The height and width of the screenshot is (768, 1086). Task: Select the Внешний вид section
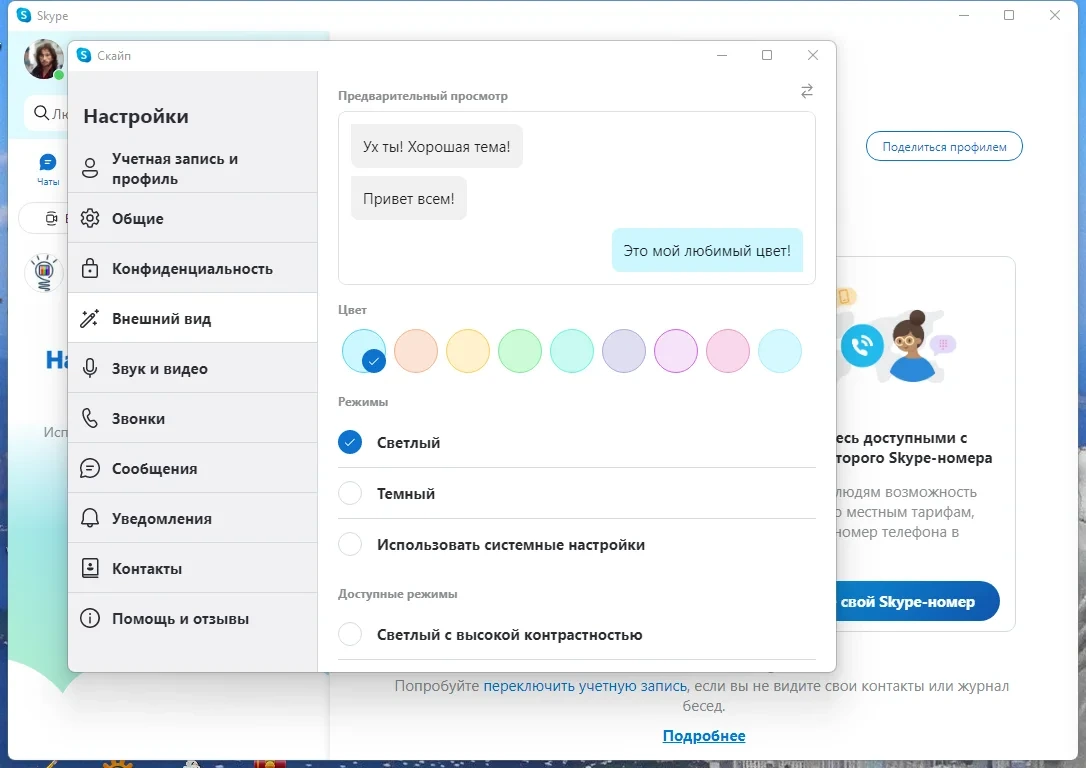click(193, 318)
